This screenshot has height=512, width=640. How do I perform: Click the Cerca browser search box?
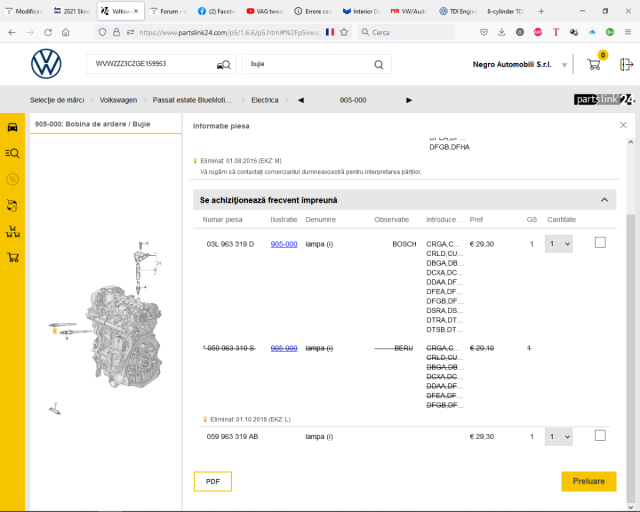tap(406, 32)
